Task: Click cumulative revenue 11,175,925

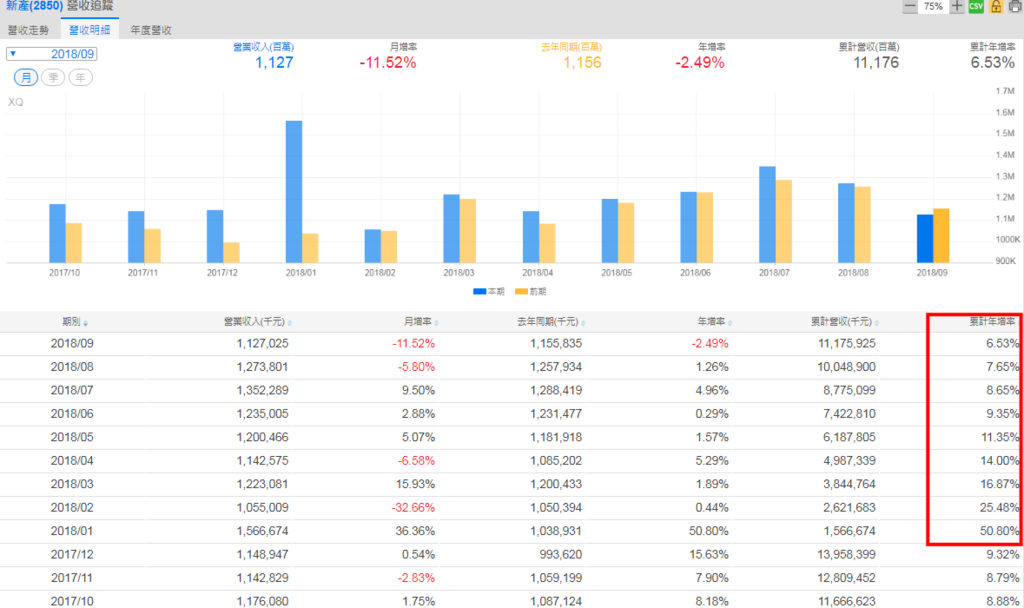Action: (x=847, y=344)
